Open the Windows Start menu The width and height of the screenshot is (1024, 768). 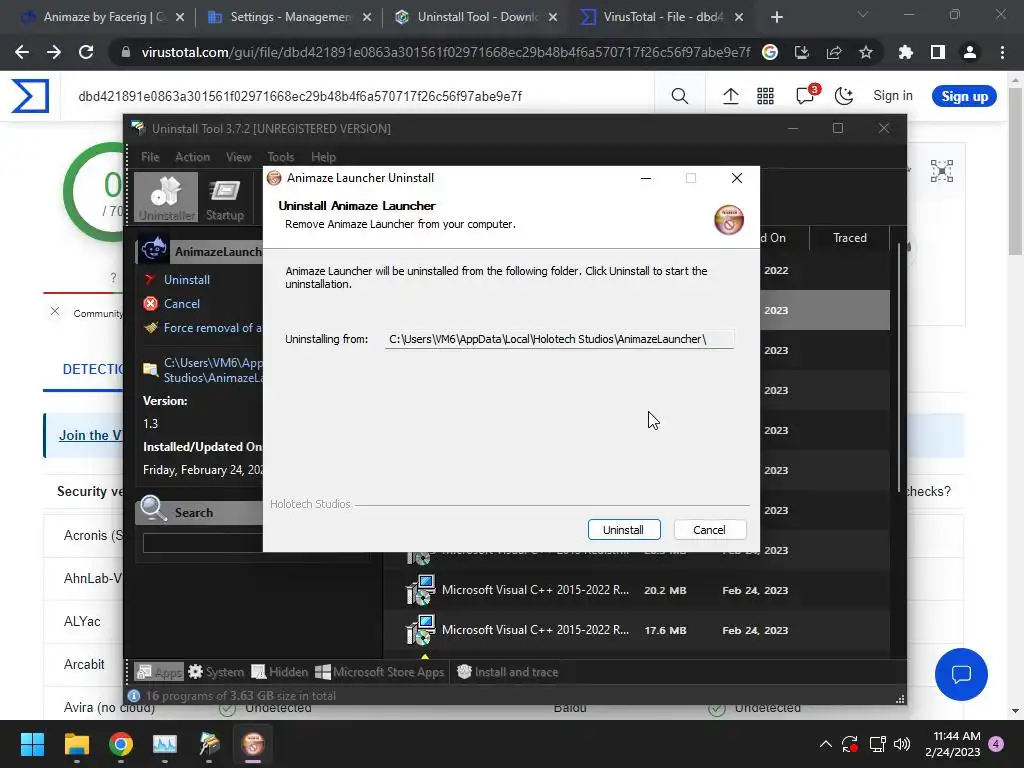point(32,744)
